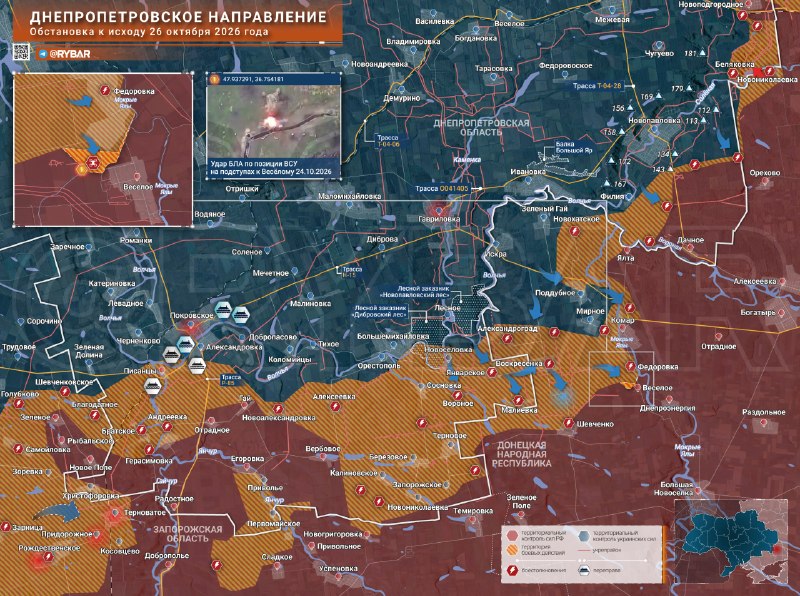Open the drone strike video thumbnail

coord(273,121)
